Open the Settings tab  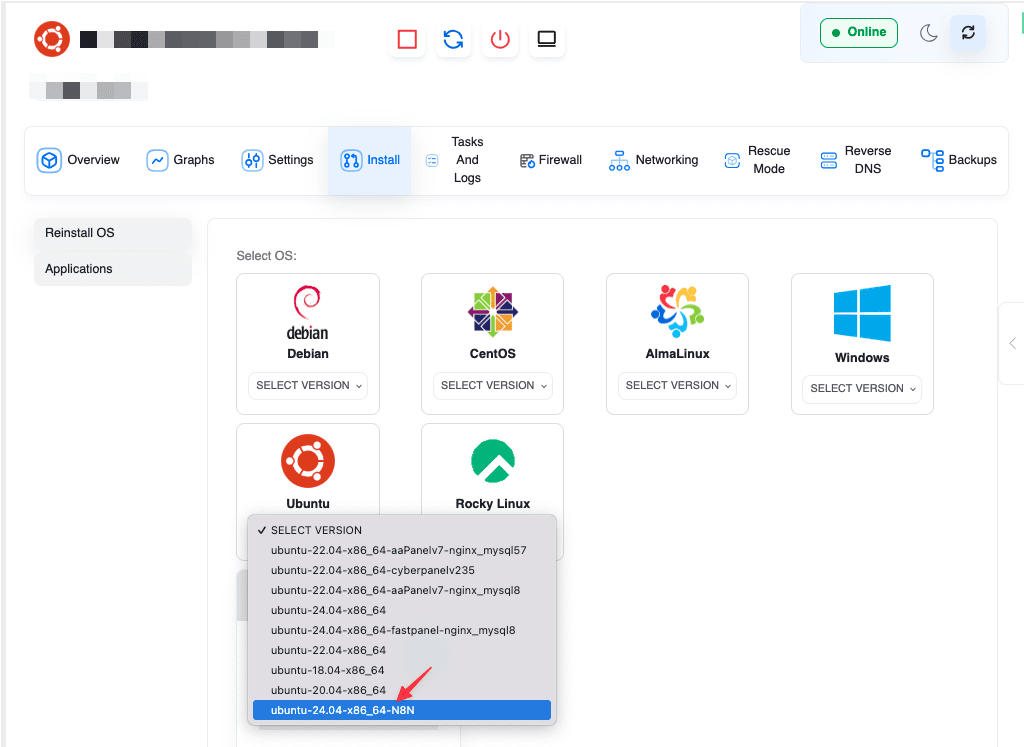[x=277, y=160]
